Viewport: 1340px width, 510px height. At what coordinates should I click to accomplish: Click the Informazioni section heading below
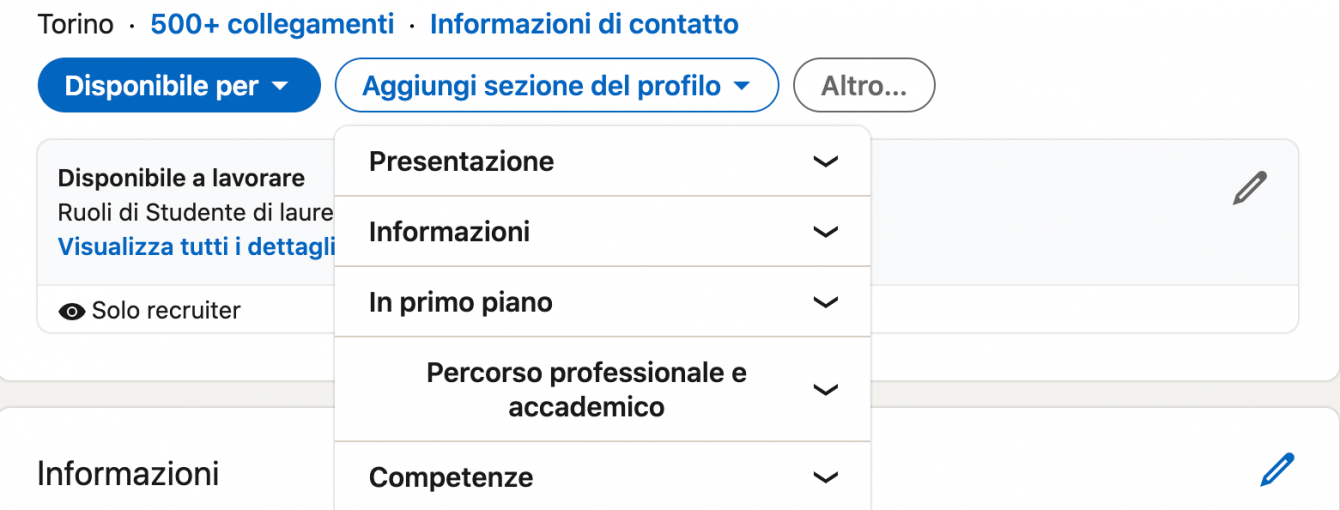[128, 473]
